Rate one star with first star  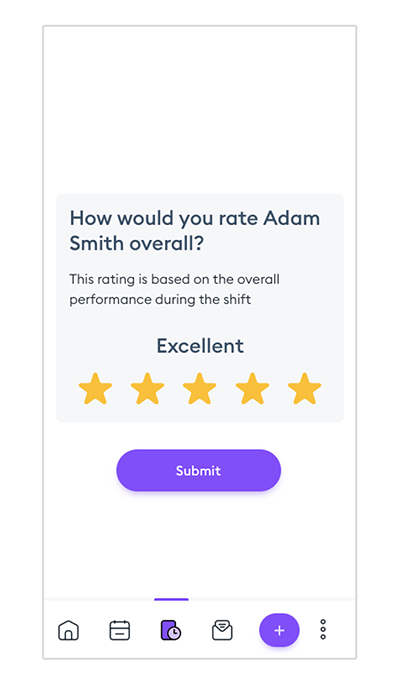pyautogui.click(x=95, y=388)
